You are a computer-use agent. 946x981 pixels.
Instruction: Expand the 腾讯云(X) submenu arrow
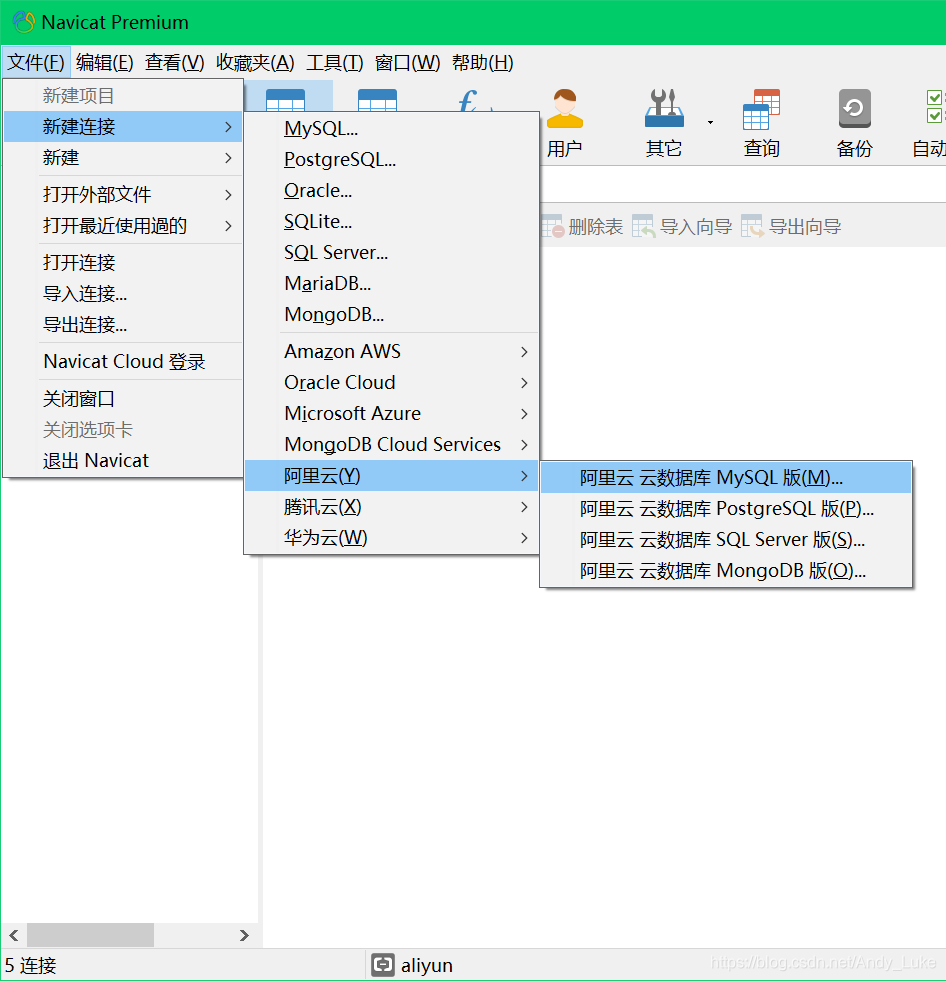524,507
